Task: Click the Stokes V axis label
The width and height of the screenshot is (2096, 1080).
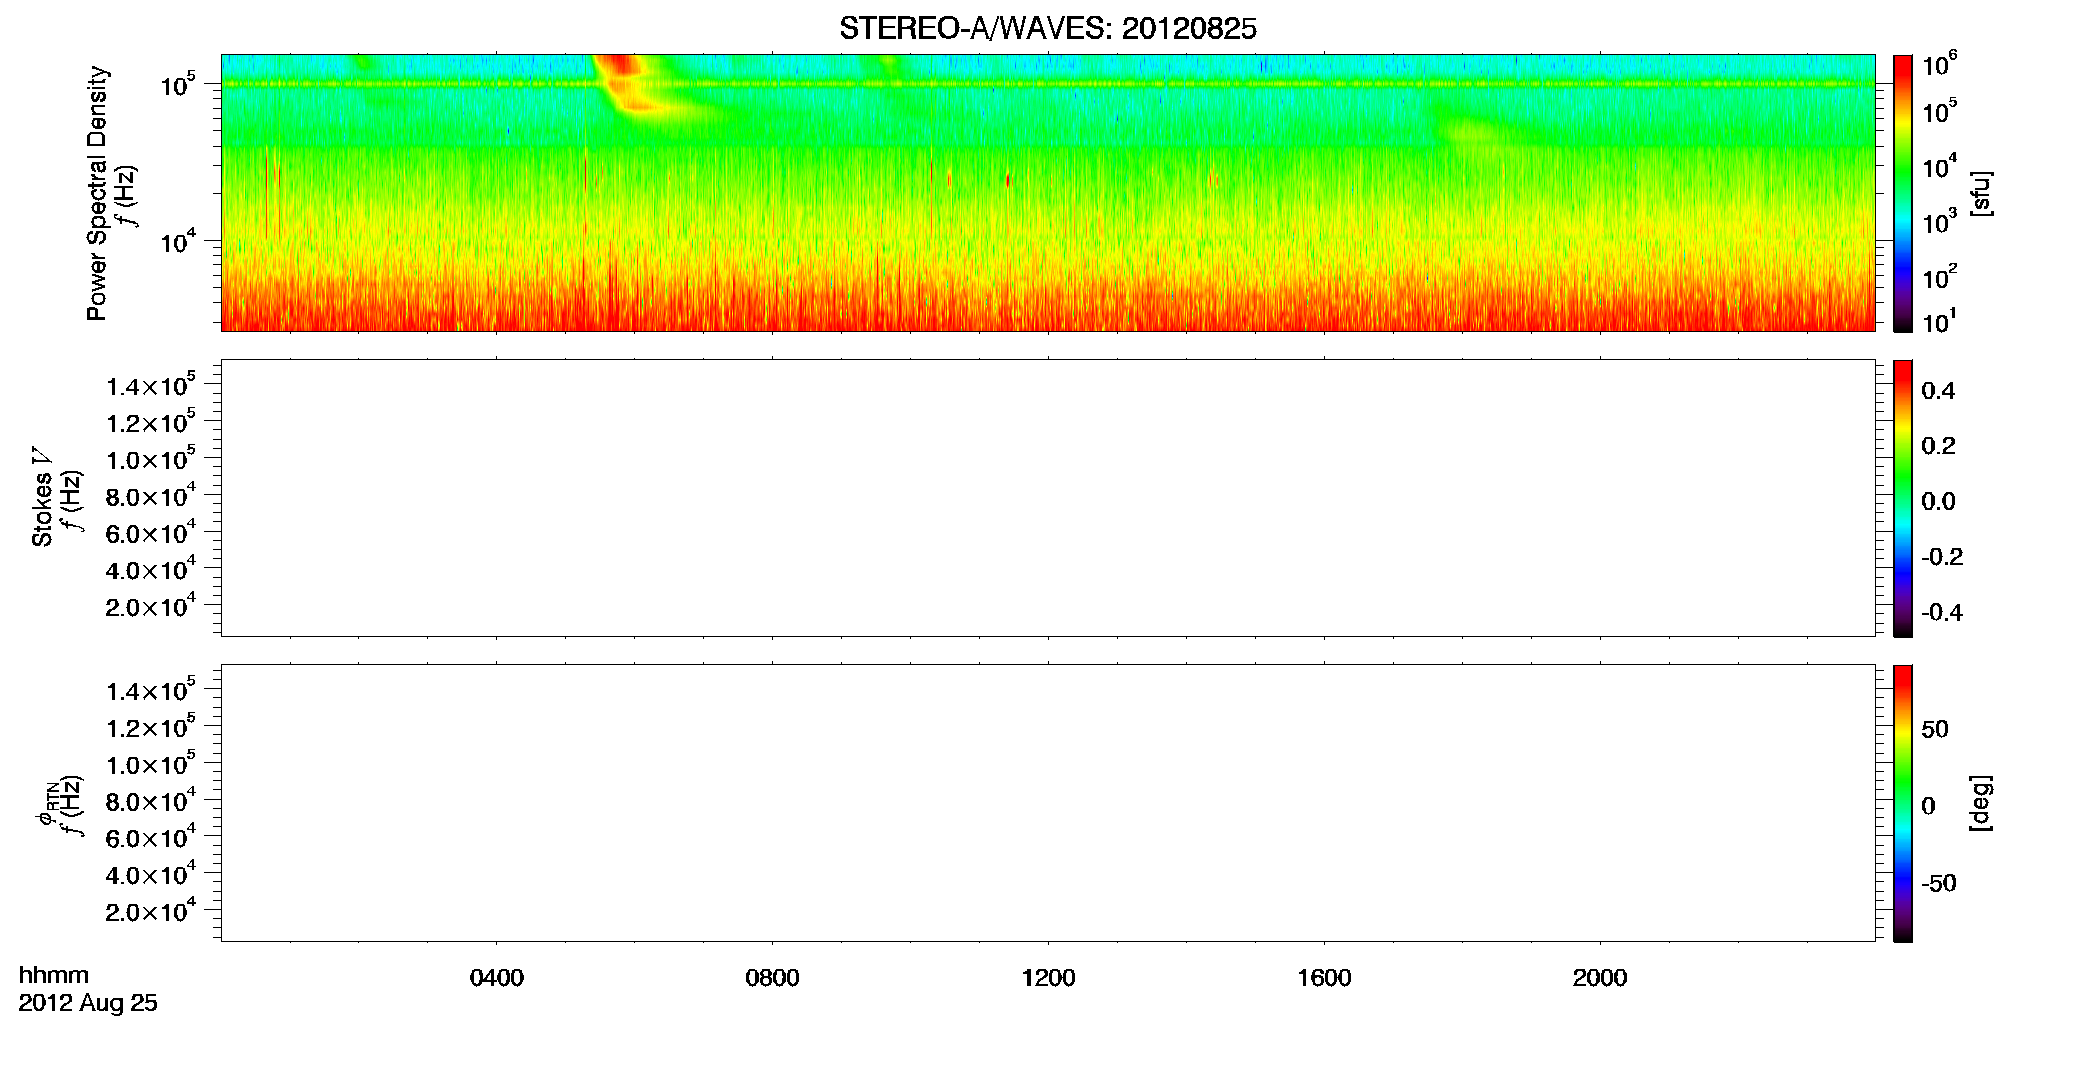Action: pyautogui.click(x=43, y=497)
